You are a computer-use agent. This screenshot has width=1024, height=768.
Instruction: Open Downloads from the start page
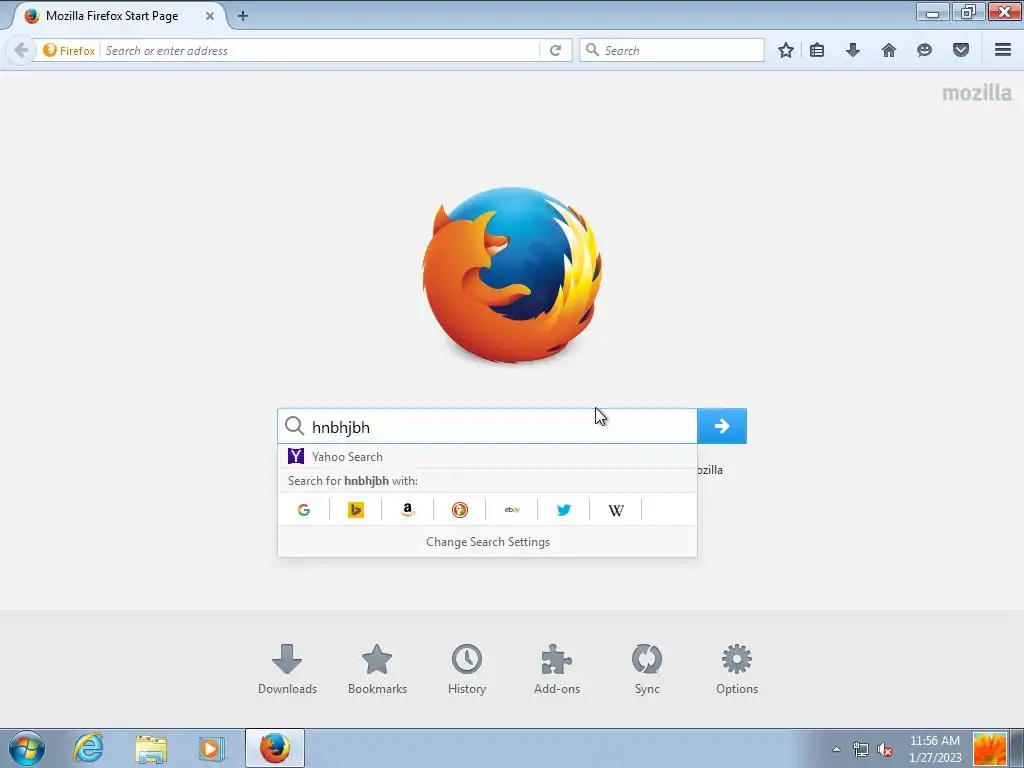pyautogui.click(x=287, y=669)
